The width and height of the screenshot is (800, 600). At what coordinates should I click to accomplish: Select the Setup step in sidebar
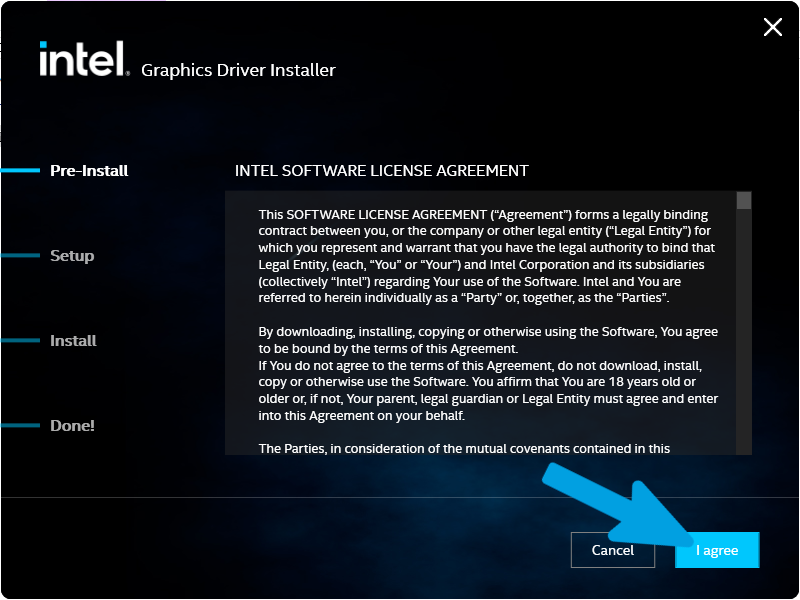72,255
